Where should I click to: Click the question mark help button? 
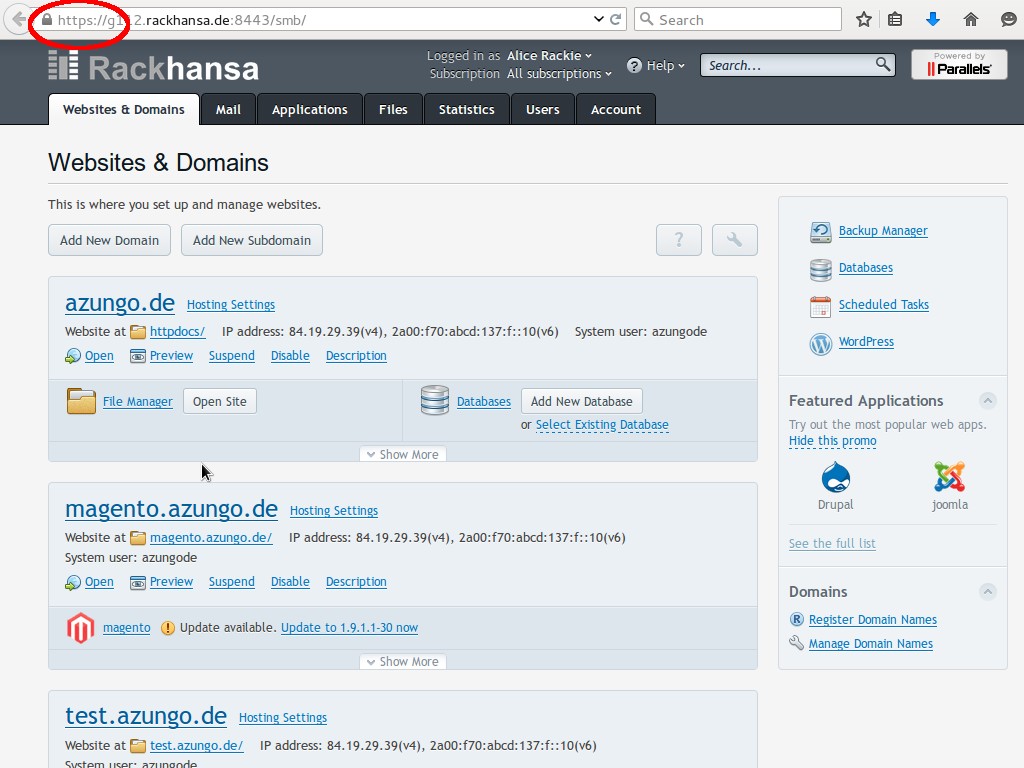(x=679, y=240)
